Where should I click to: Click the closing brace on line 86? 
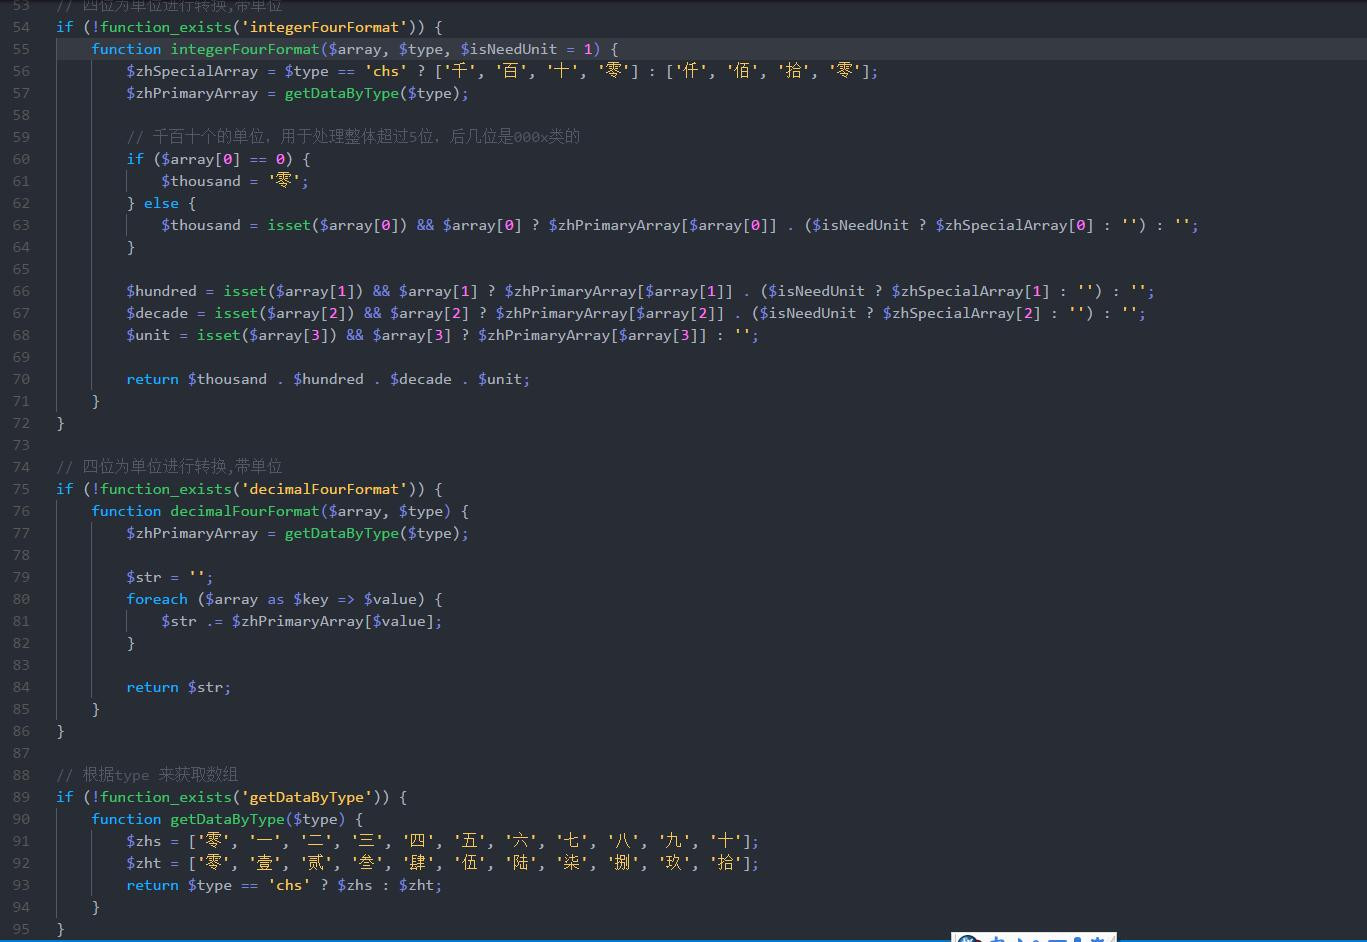[x=60, y=731]
